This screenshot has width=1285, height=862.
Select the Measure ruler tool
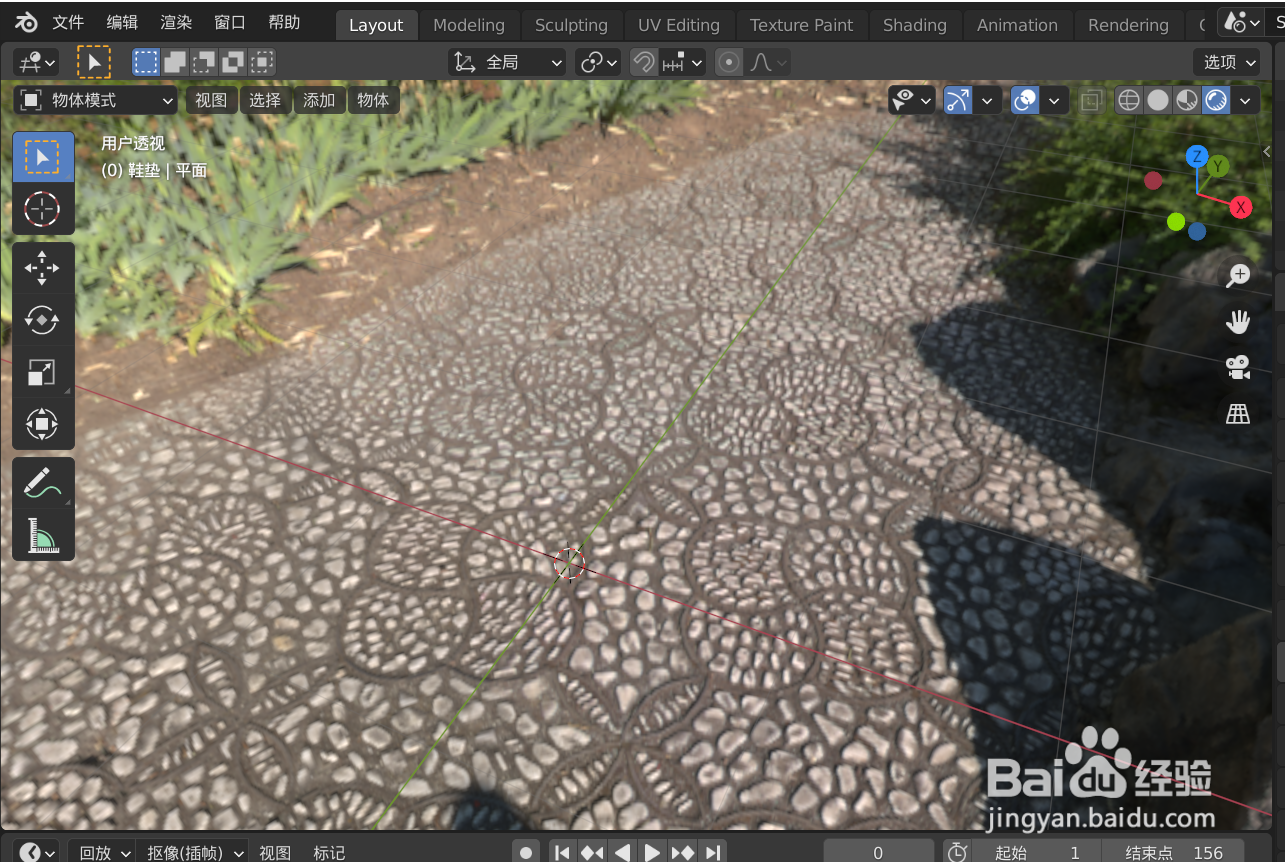pos(42,535)
